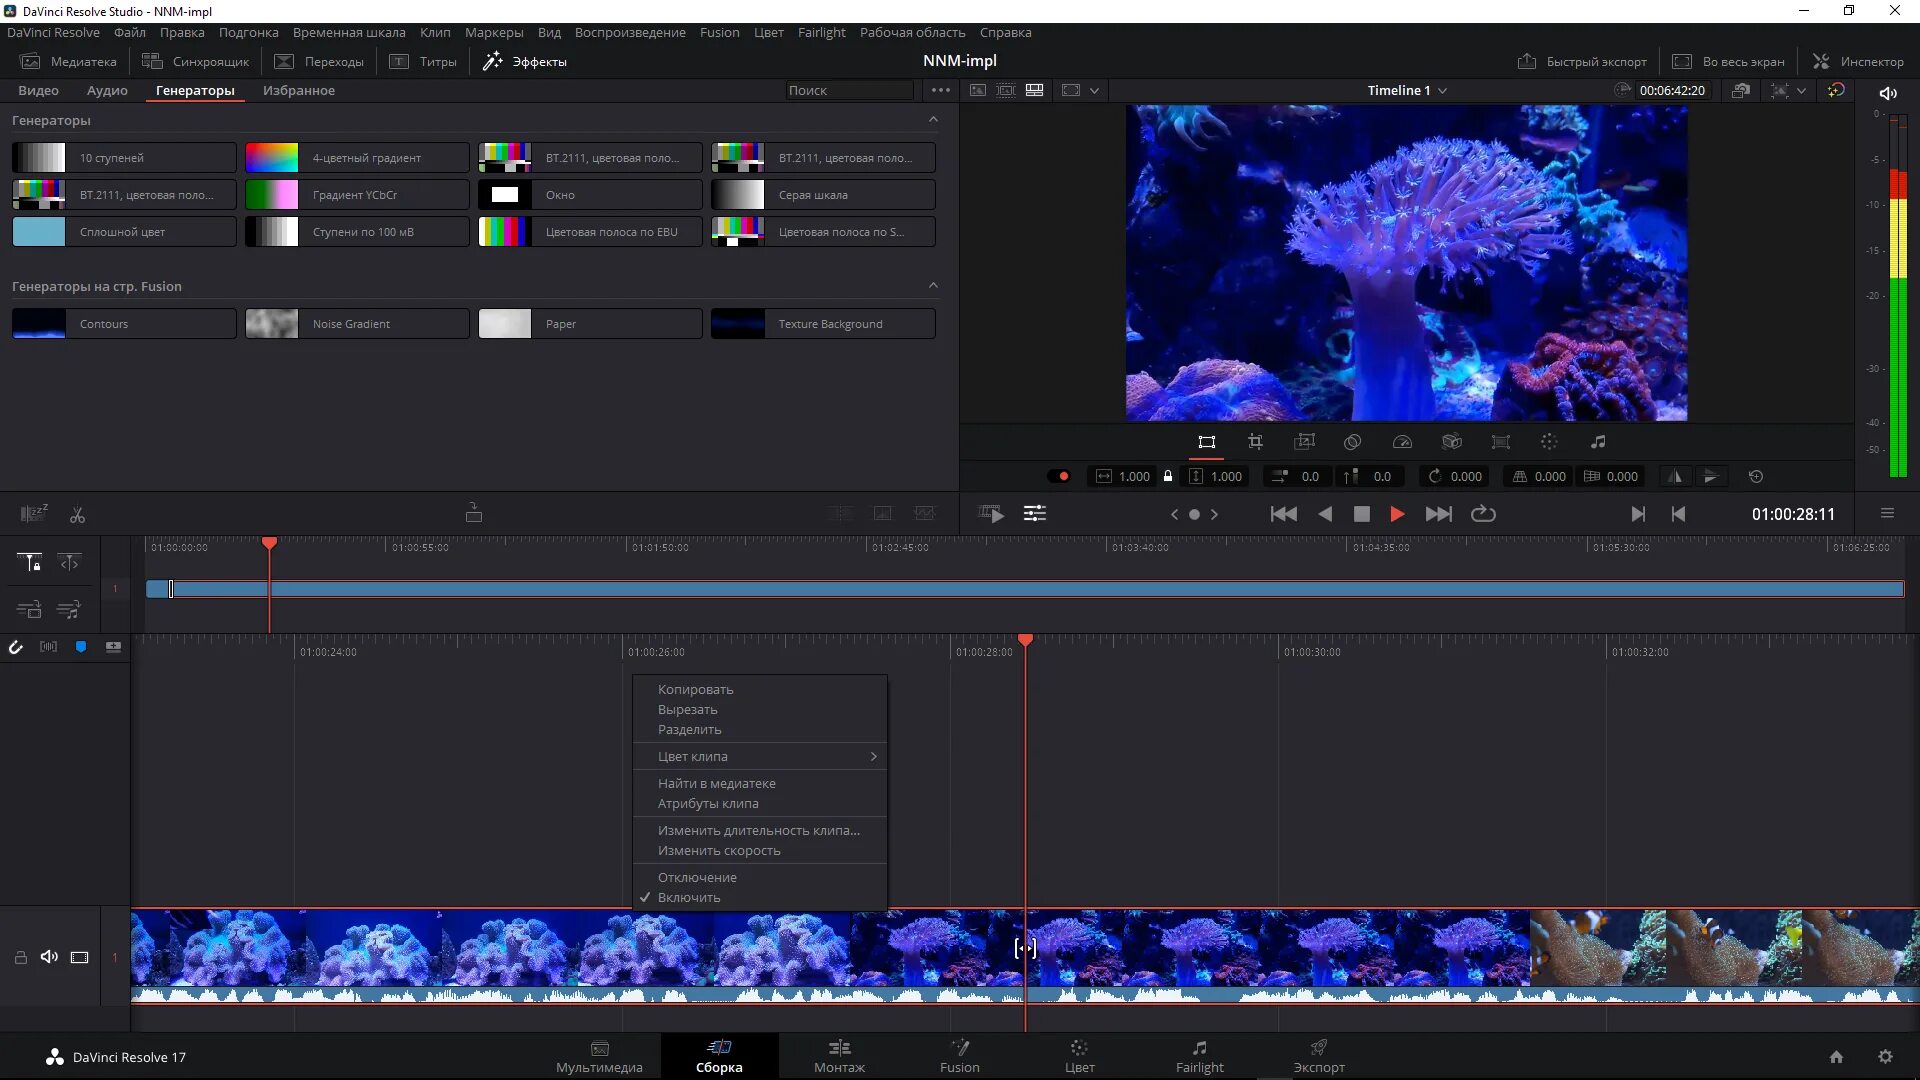Click the Loop playback icon
Viewport: 1920px width, 1080px height.
pyautogui.click(x=1483, y=514)
